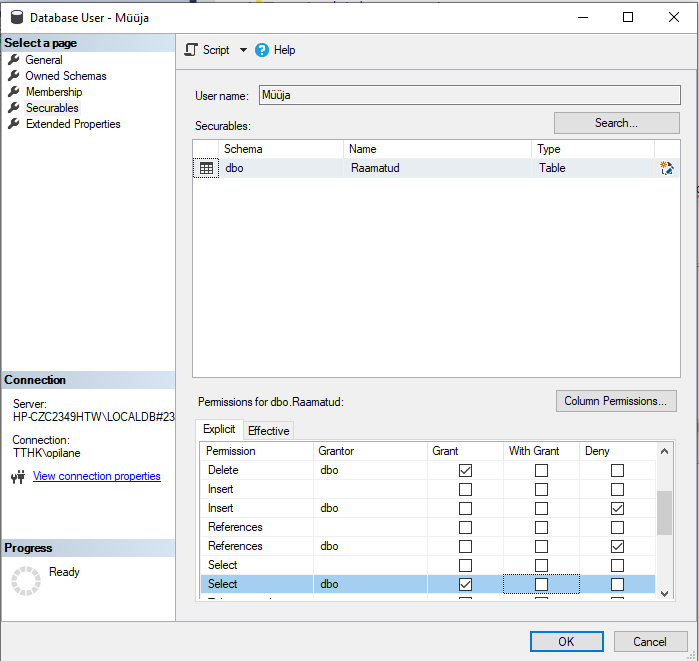
Task: Toggle Deny for References by dbo
Action: click(x=617, y=546)
